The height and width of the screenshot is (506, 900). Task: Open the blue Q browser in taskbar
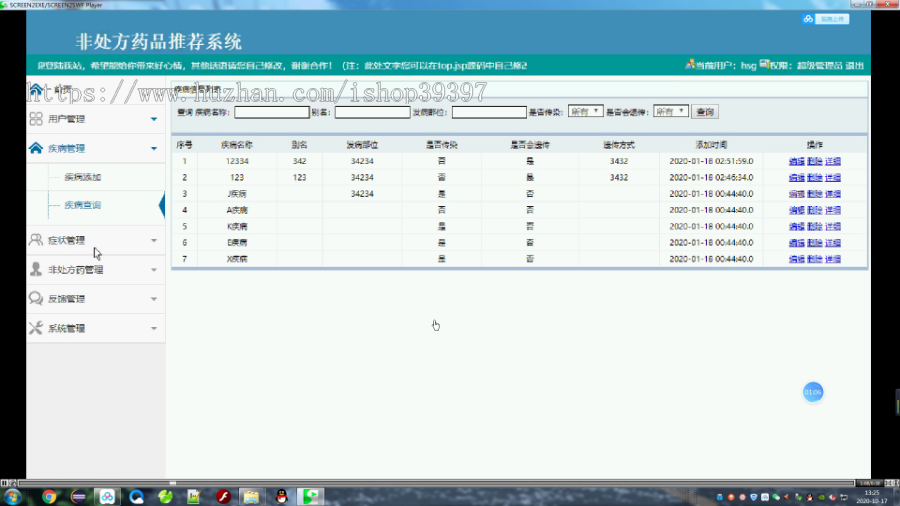[x=136, y=497]
